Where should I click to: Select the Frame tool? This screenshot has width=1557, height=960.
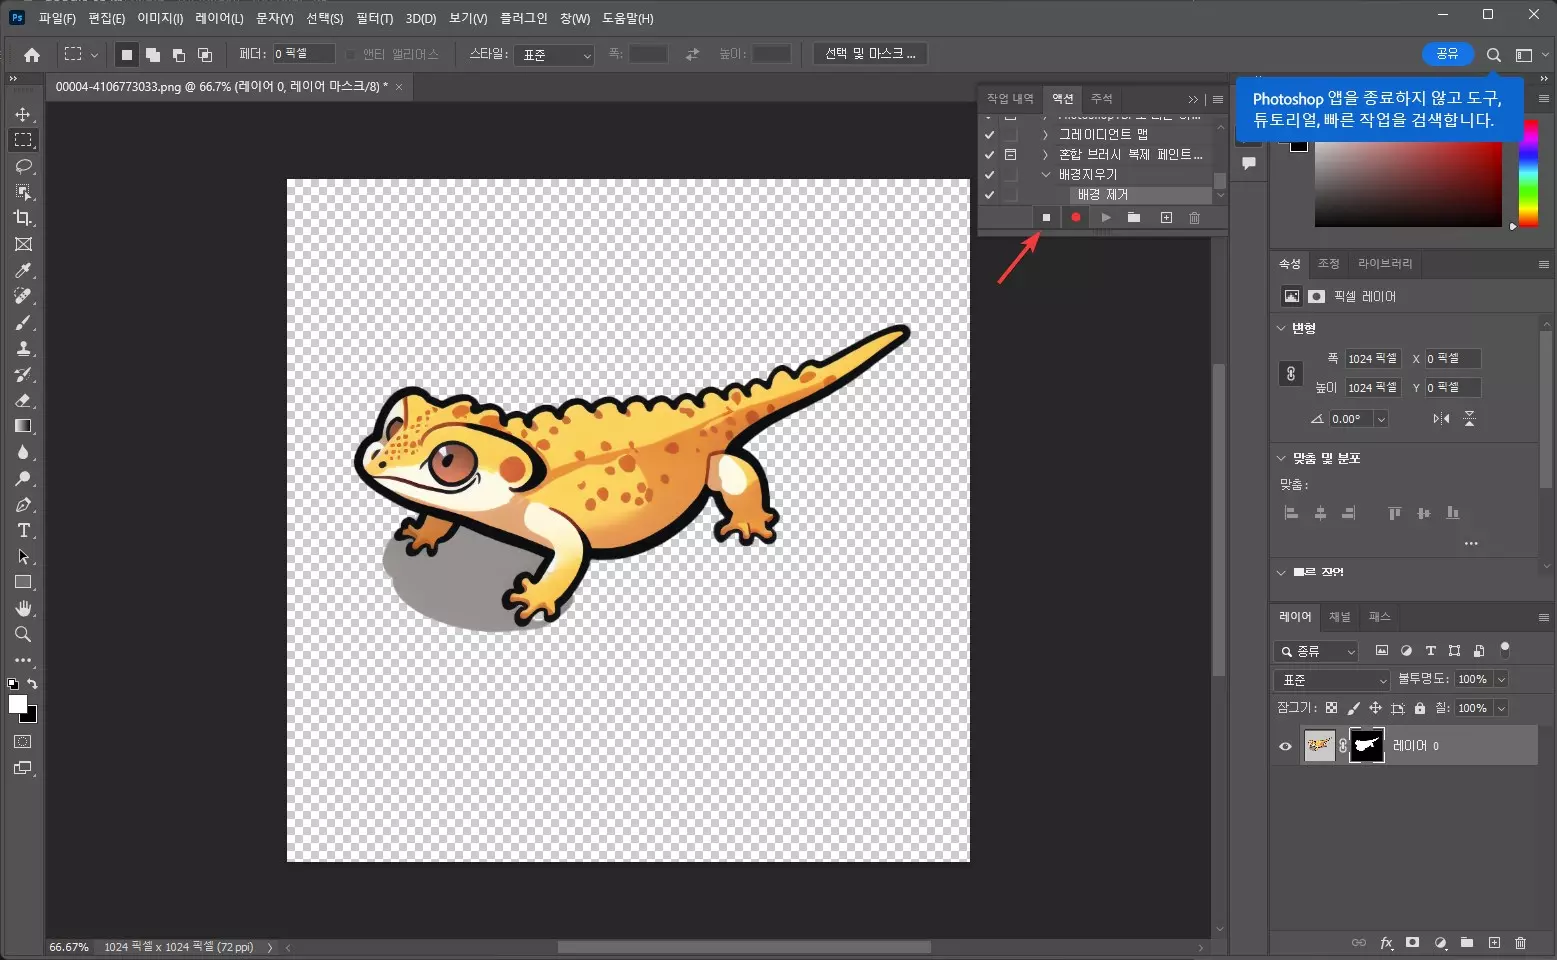pyautogui.click(x=23, y=244)
